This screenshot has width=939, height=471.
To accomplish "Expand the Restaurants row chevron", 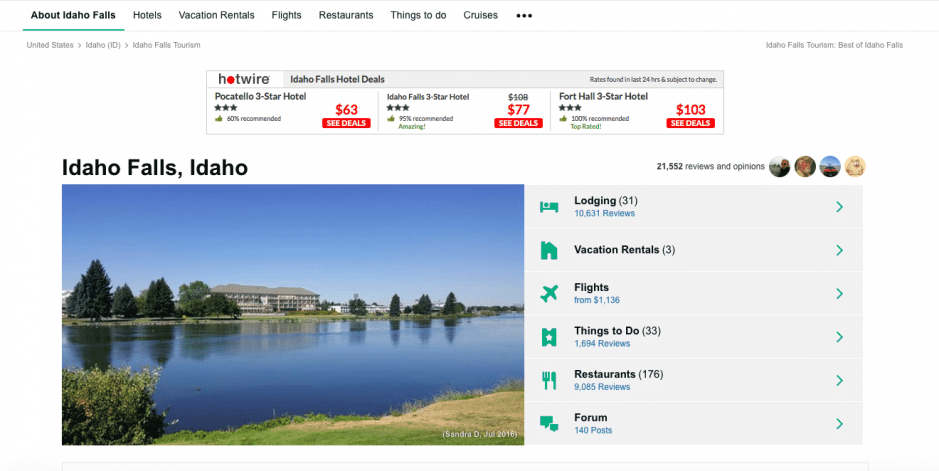I will click(840, 380).
